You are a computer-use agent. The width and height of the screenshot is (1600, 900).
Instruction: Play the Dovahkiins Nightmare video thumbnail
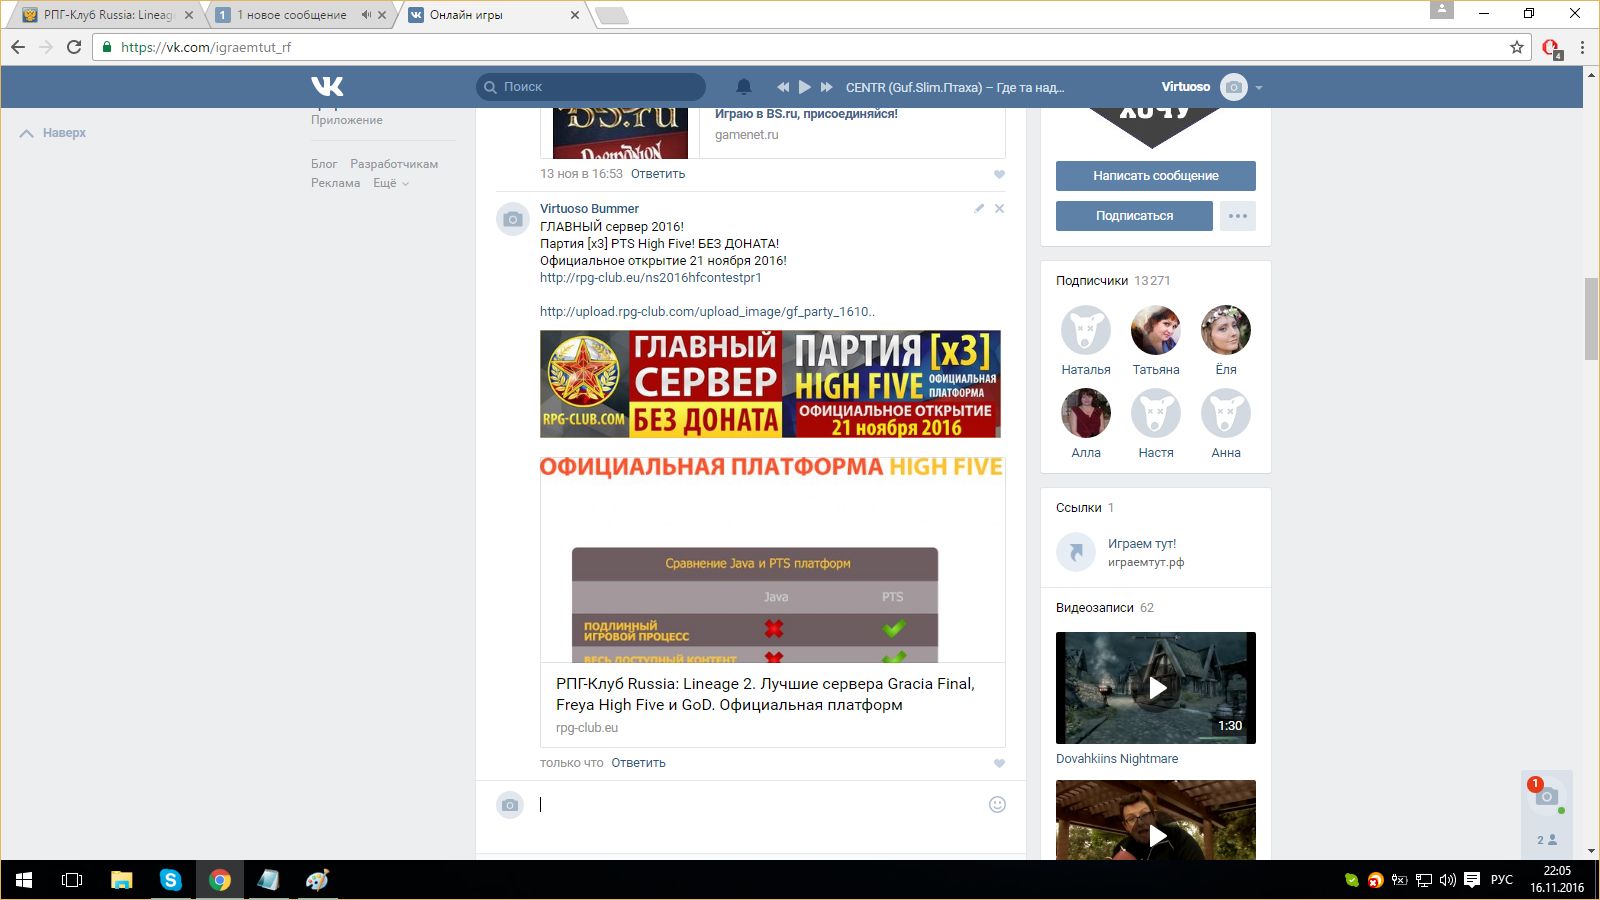1156,688
